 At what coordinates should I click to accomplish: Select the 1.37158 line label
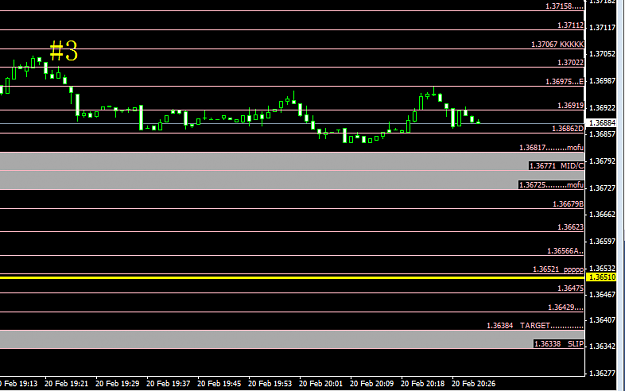[x=564, y=6]
